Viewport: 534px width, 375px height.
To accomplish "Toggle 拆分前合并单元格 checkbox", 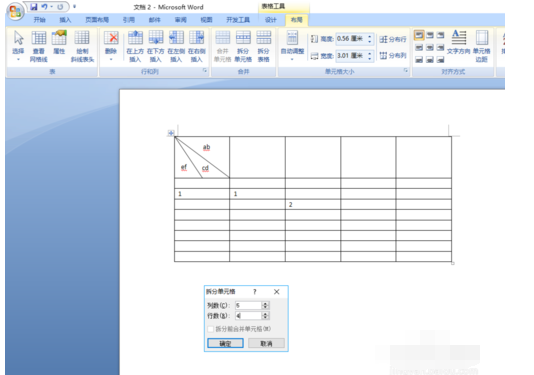I will click(x=210, y=329).
